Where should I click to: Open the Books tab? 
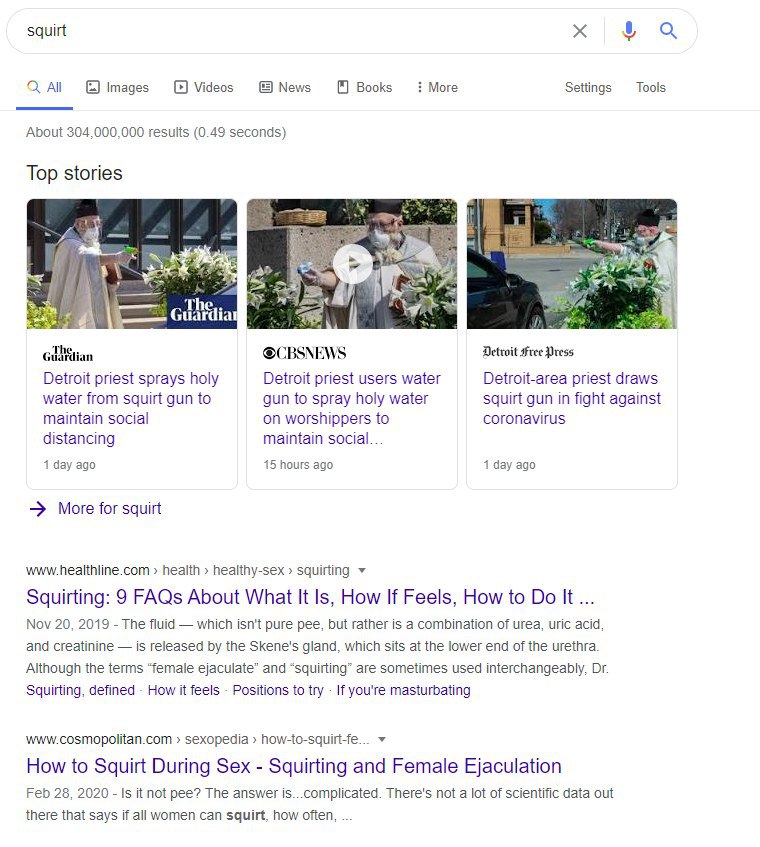coord(364,88)
